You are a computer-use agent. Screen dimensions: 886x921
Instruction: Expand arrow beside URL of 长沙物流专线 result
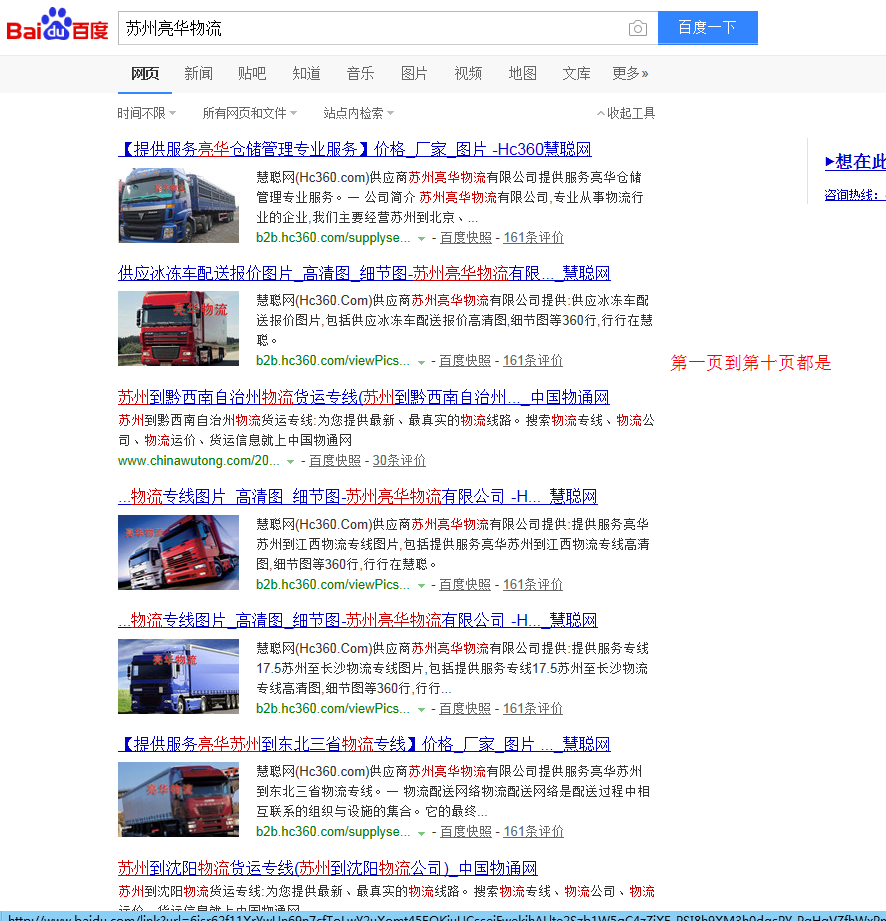[421, 710]
